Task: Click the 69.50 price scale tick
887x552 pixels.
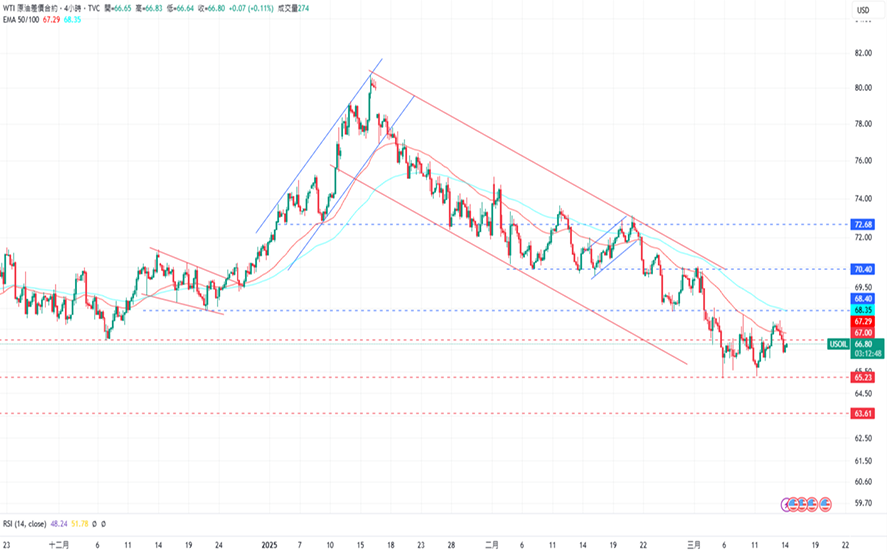Action: 863,287
